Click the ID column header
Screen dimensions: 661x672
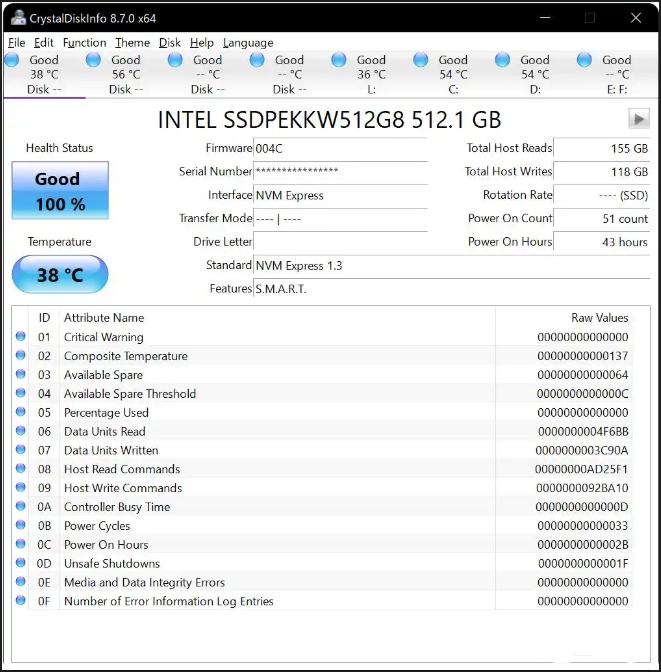pyautogui.click(x=44, y=318)
